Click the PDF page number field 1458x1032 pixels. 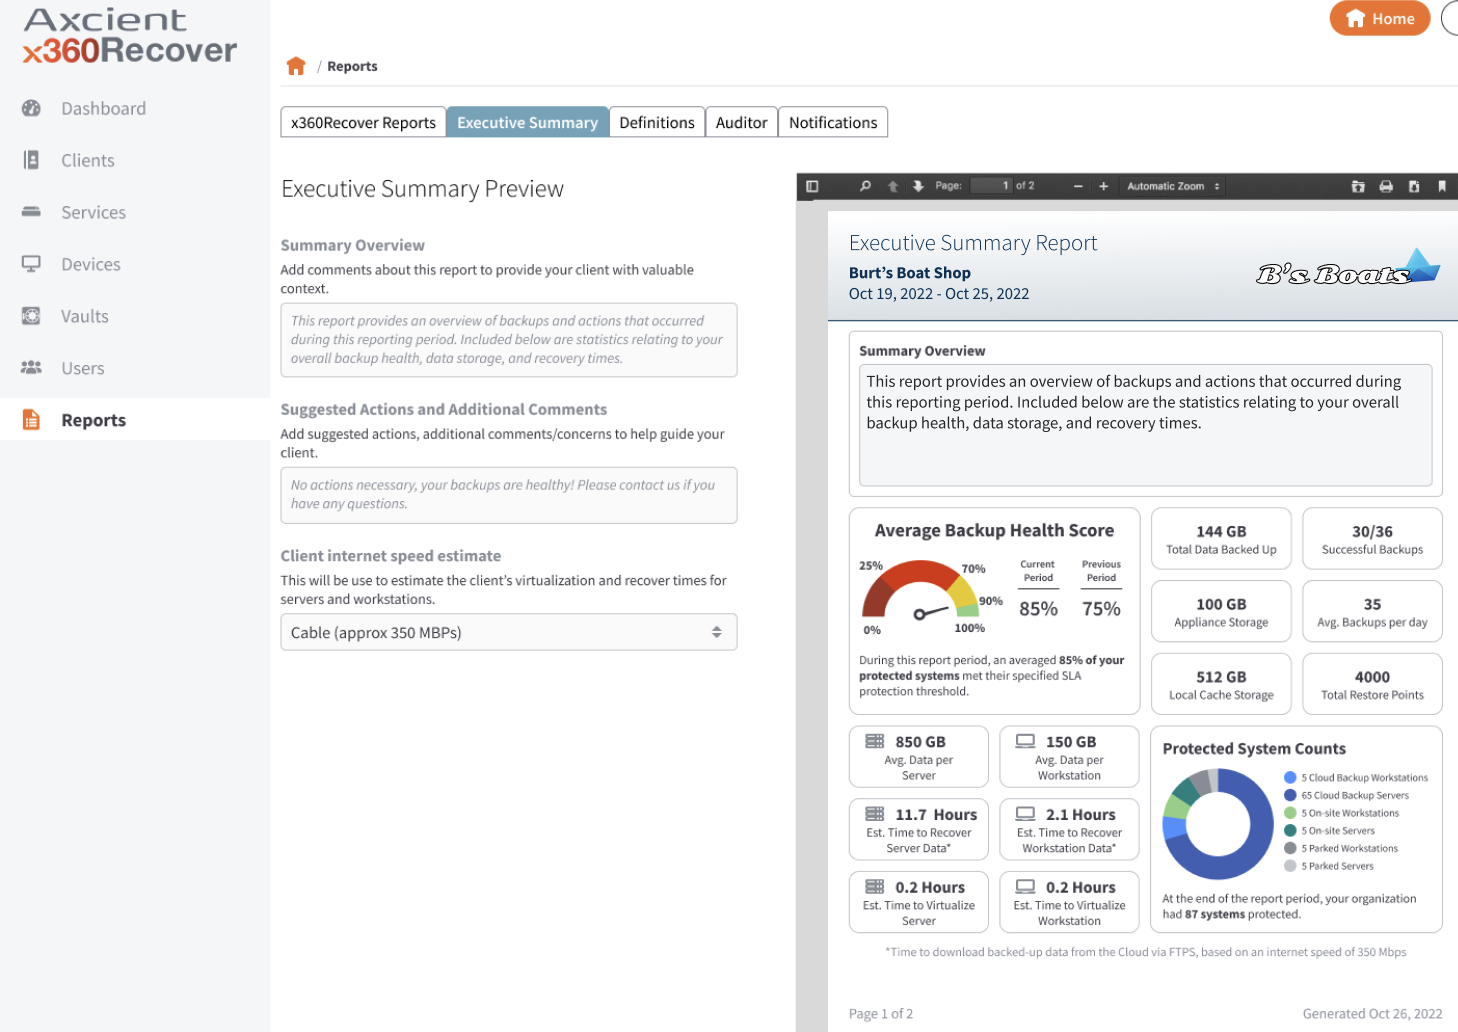[x=992, y=186]
